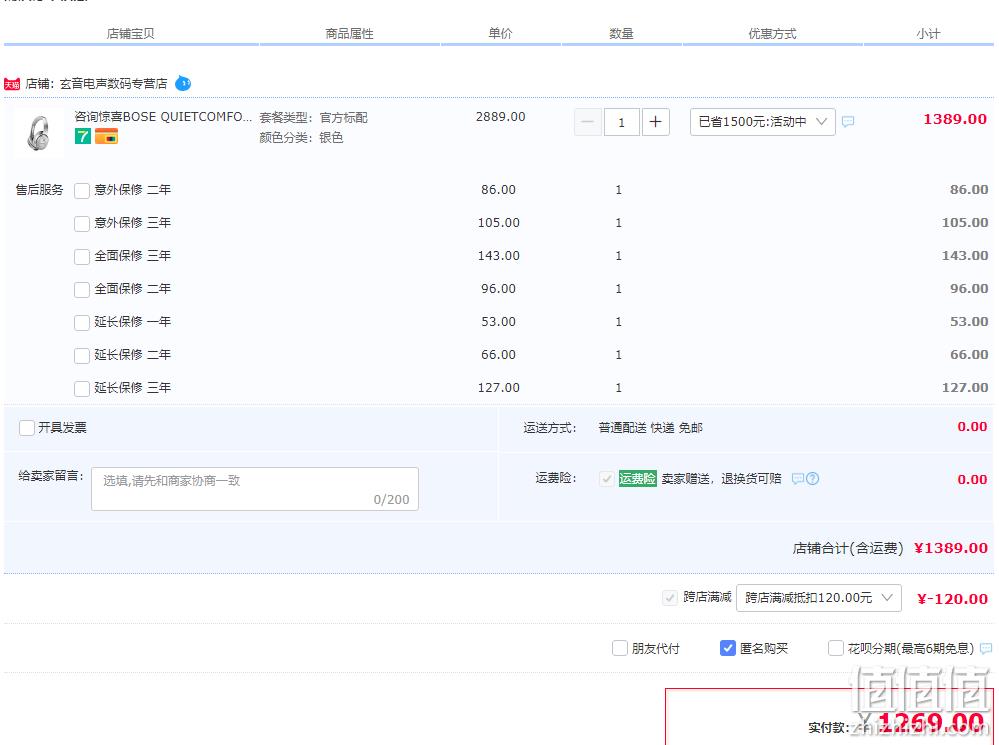Click the quantity input field
Viewport: 999px width, 745px height.
[621, 122]
